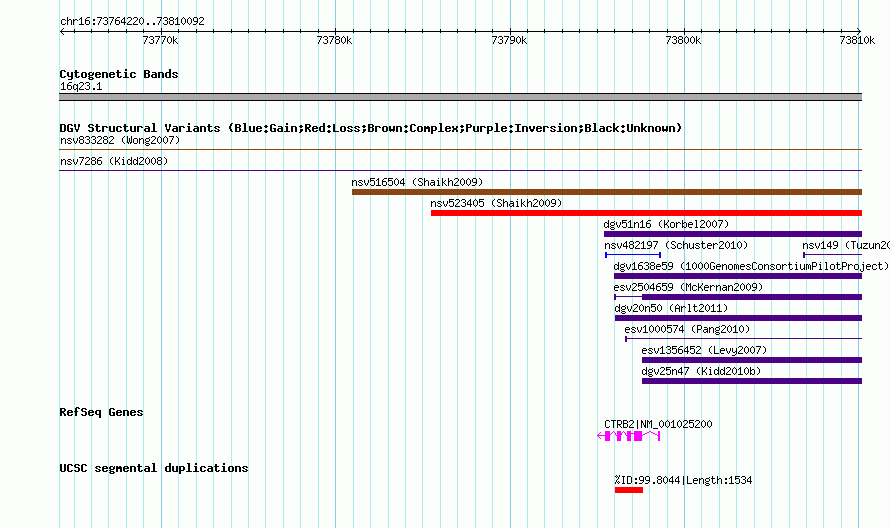Image resolution: width=890 pixels, height=528 pixels.
Task: Click the esv1000574 (Pang2010) text label
Action: coord(687,329)
